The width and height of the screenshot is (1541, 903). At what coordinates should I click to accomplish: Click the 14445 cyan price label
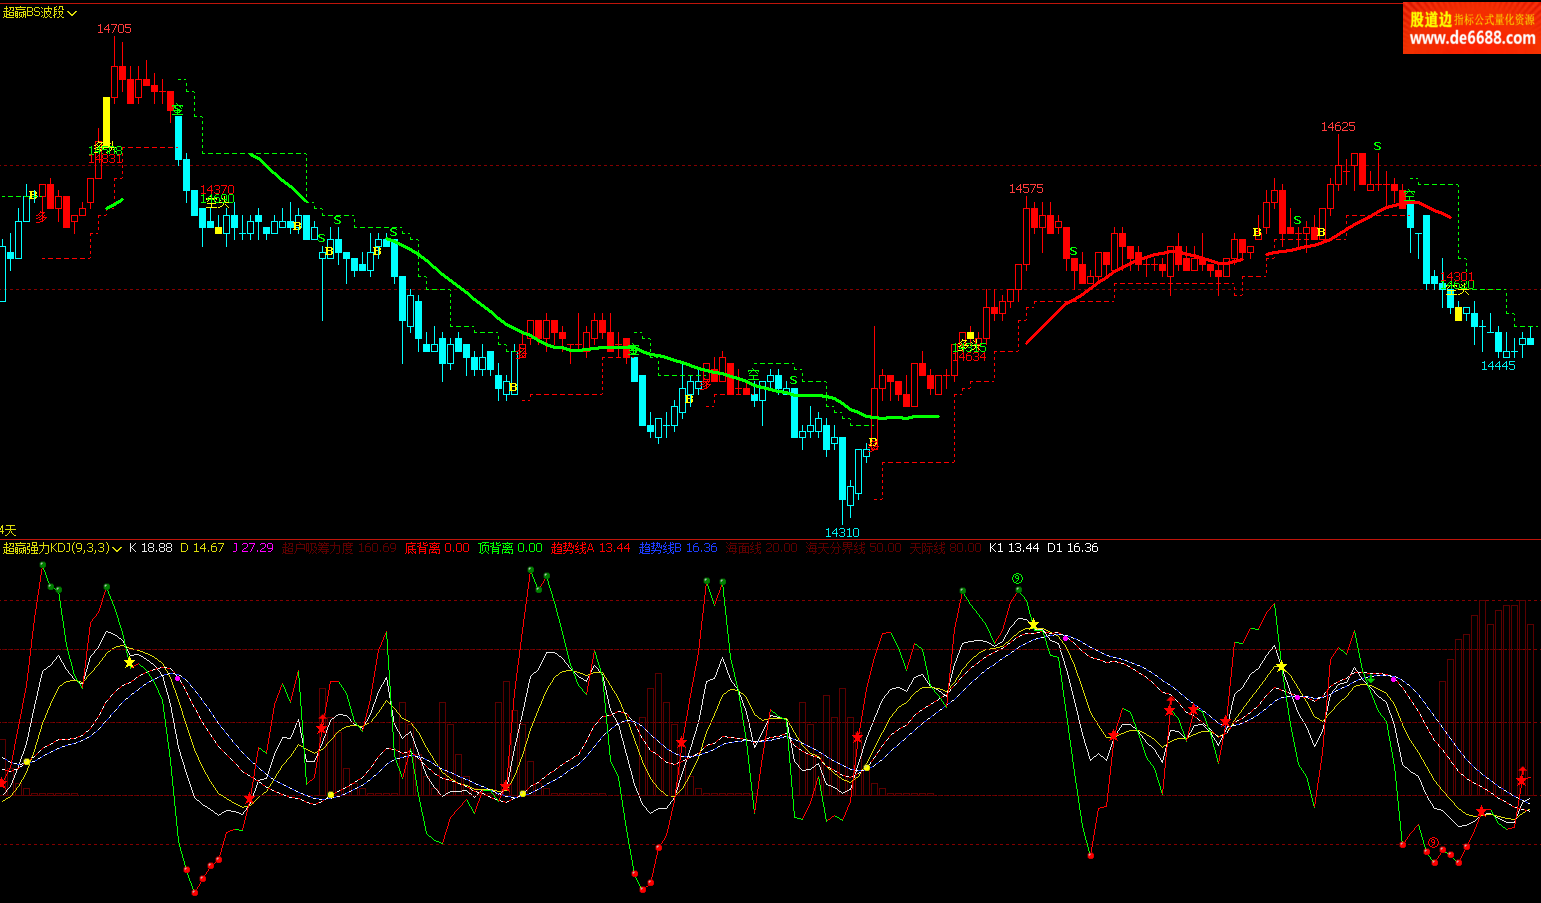[1498, 366]
